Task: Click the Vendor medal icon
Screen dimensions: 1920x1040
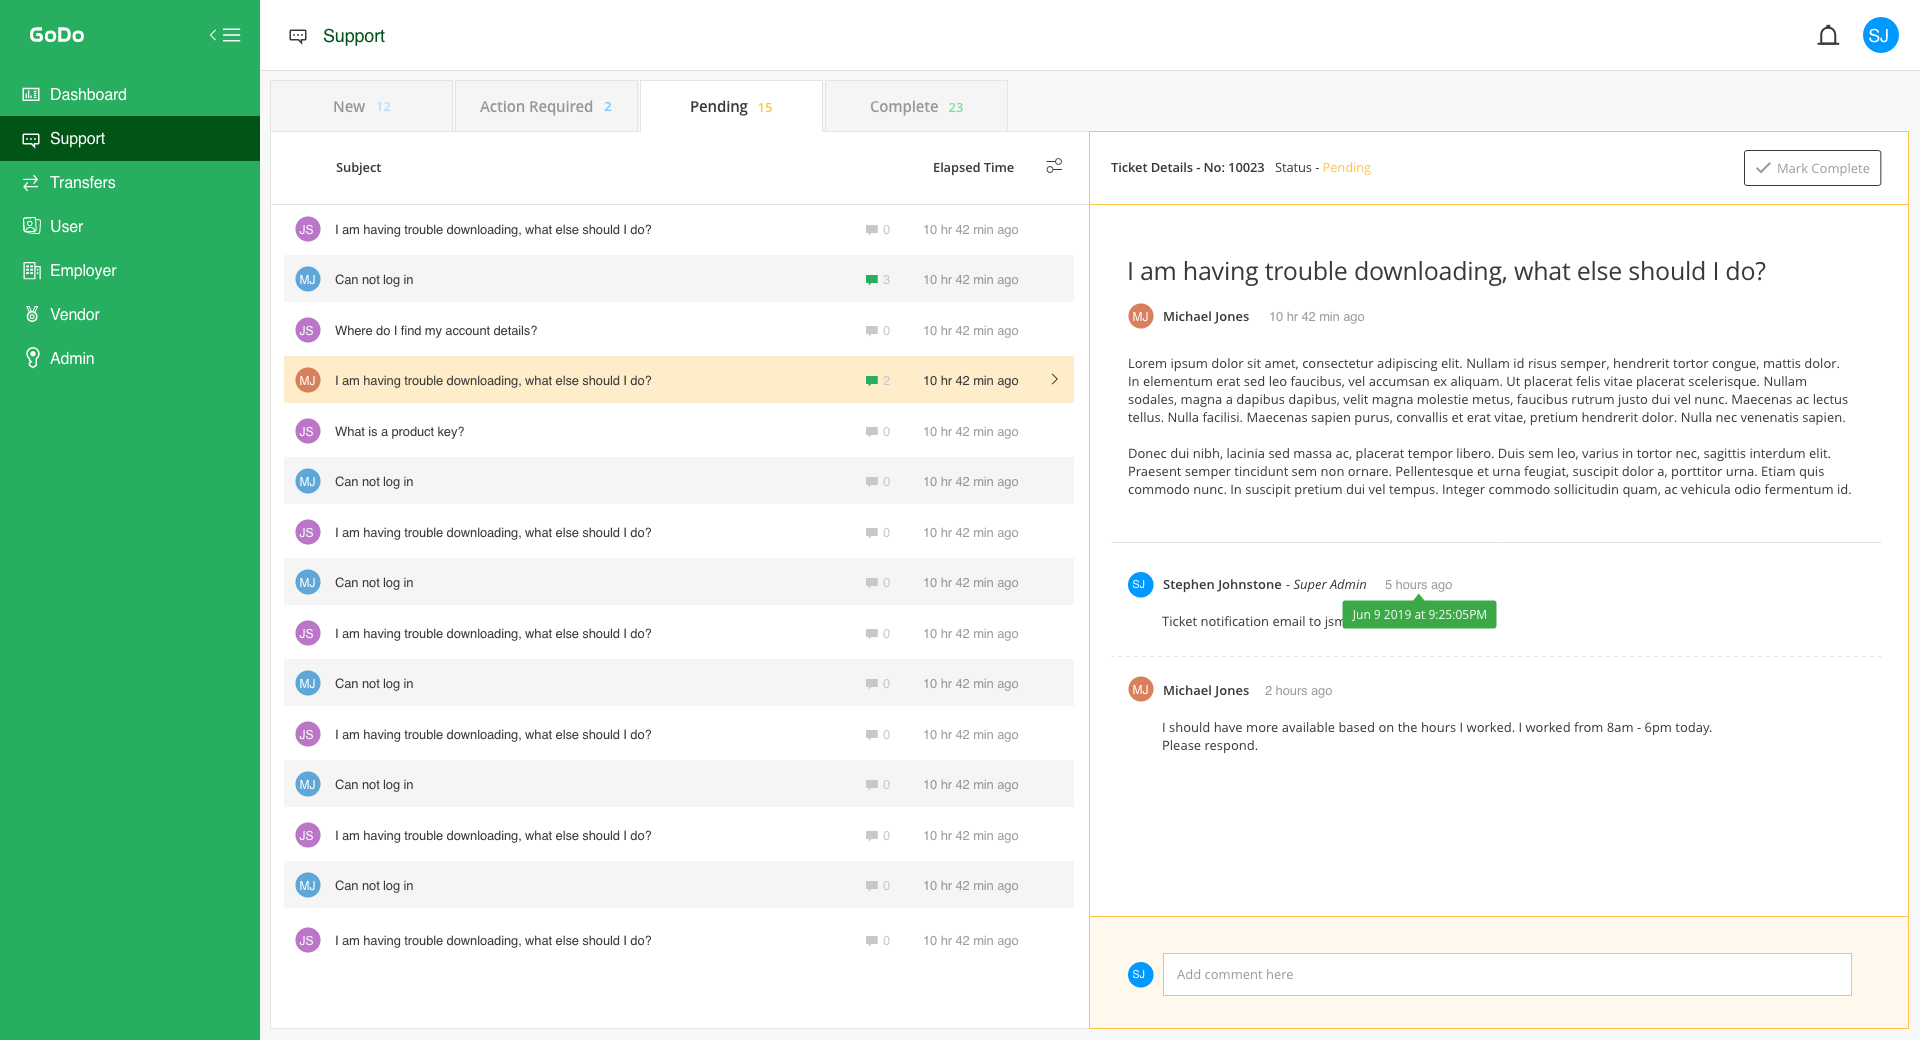Action: (x=32, y=314)
